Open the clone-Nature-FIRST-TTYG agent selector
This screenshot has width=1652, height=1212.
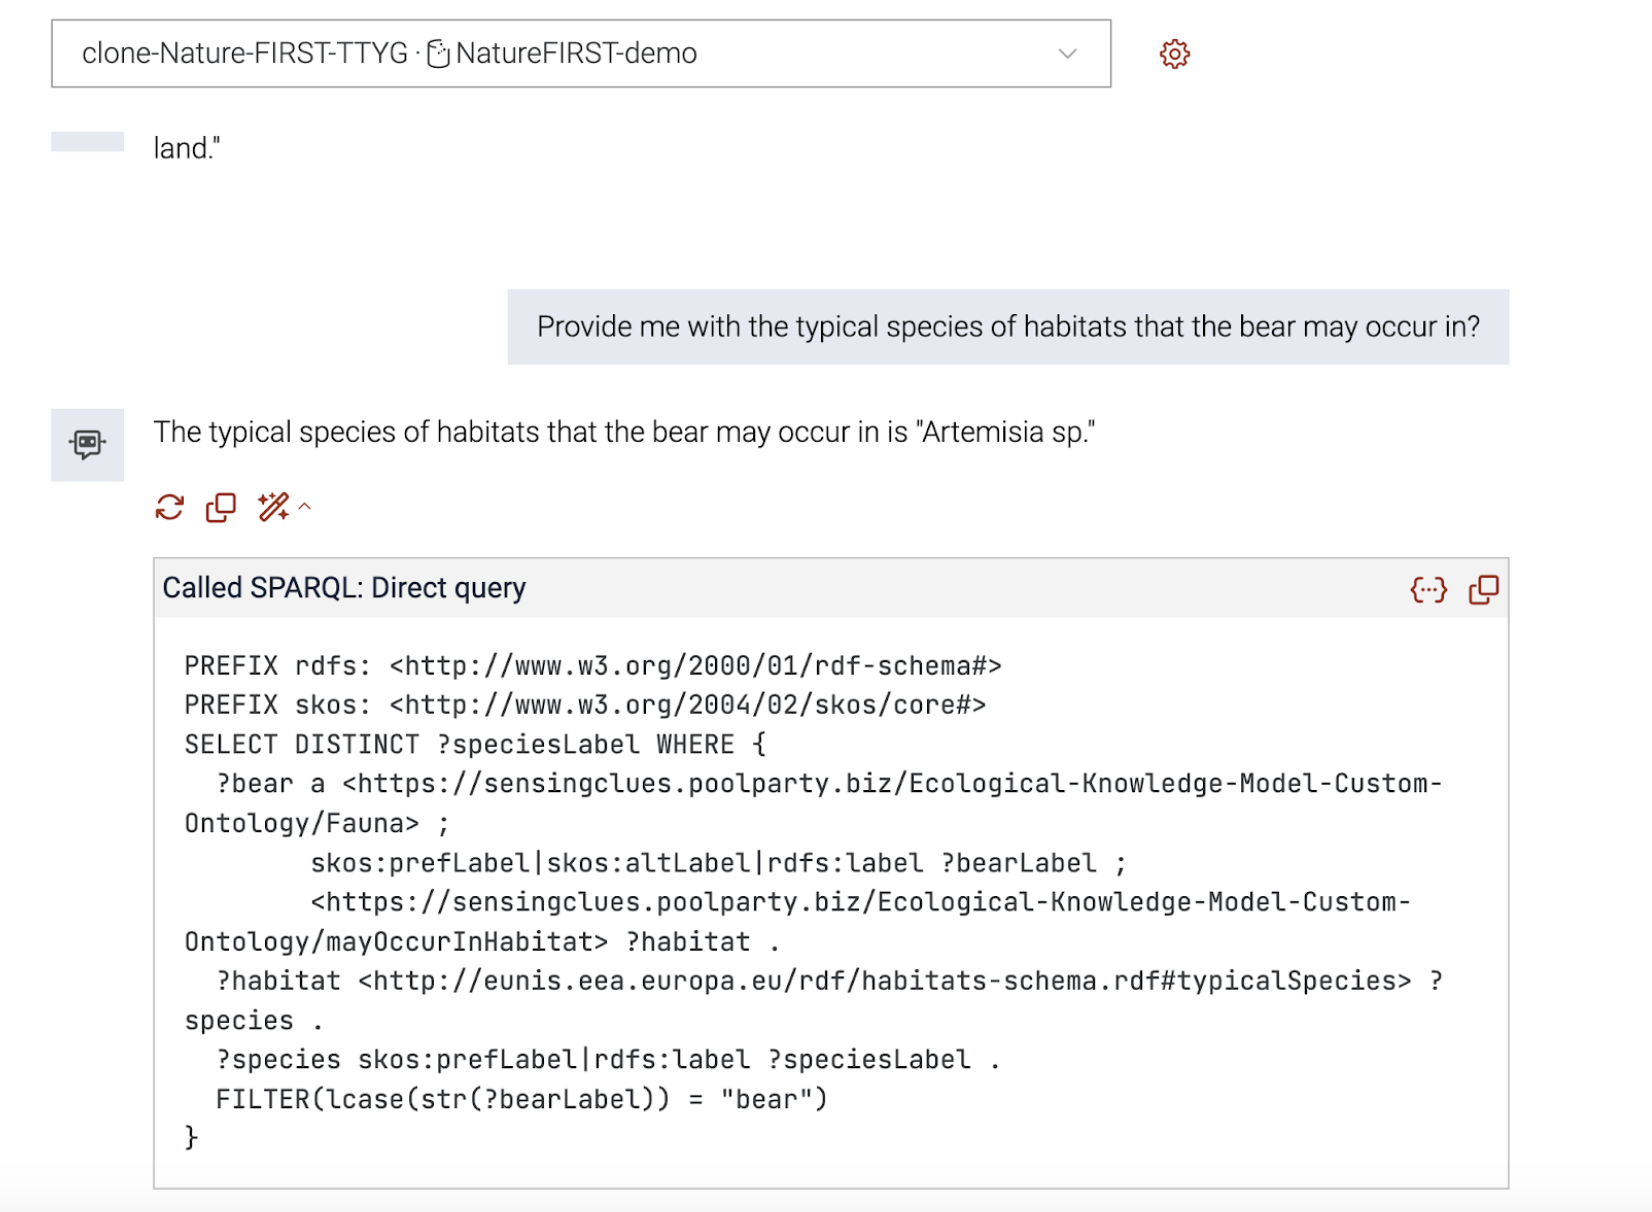coord(581,54)
